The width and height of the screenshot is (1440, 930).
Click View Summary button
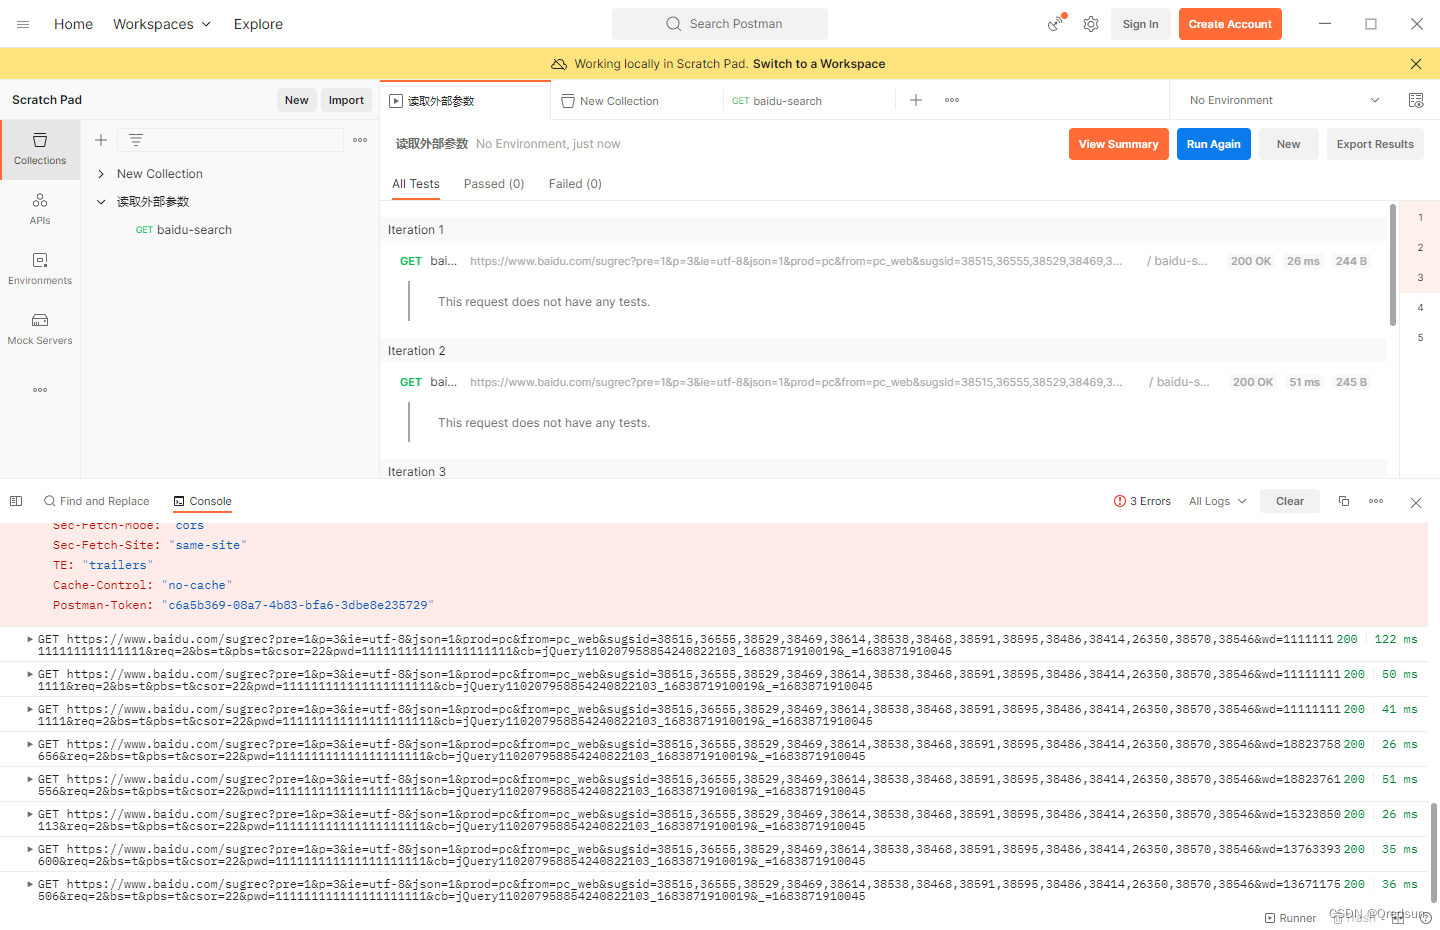click(x=1118, y=144)
